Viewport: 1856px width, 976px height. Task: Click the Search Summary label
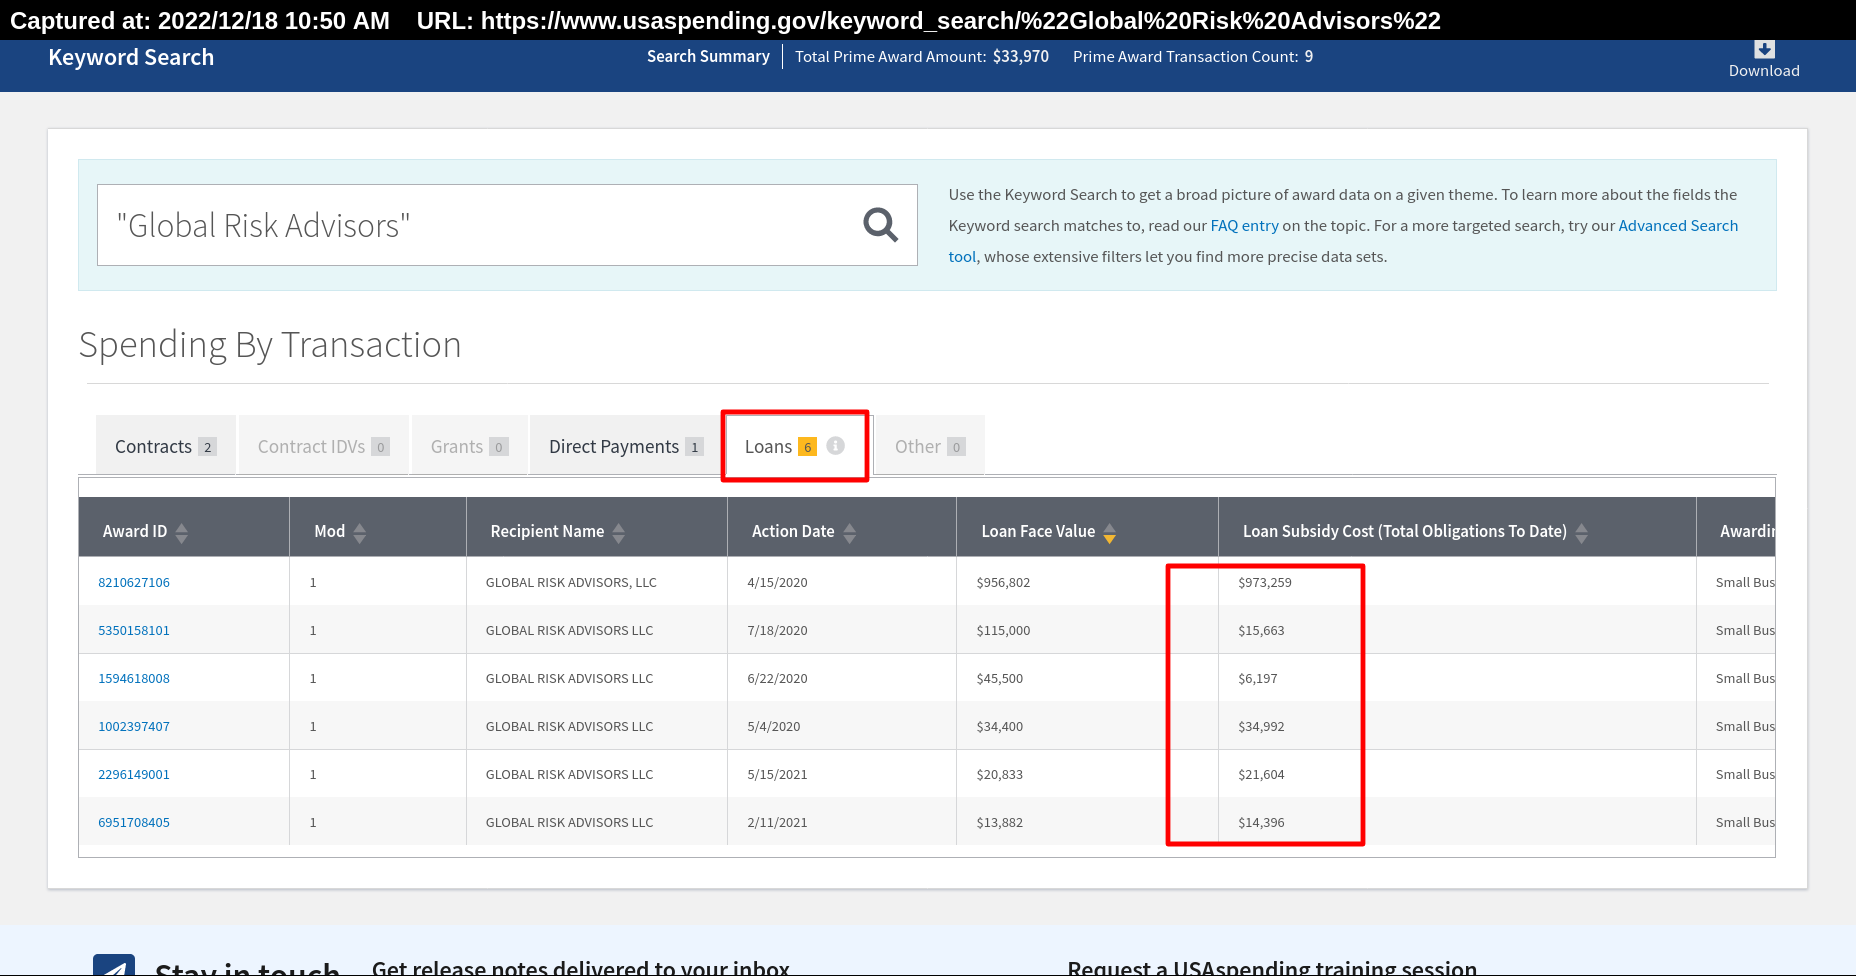click(x=708, y=56)
